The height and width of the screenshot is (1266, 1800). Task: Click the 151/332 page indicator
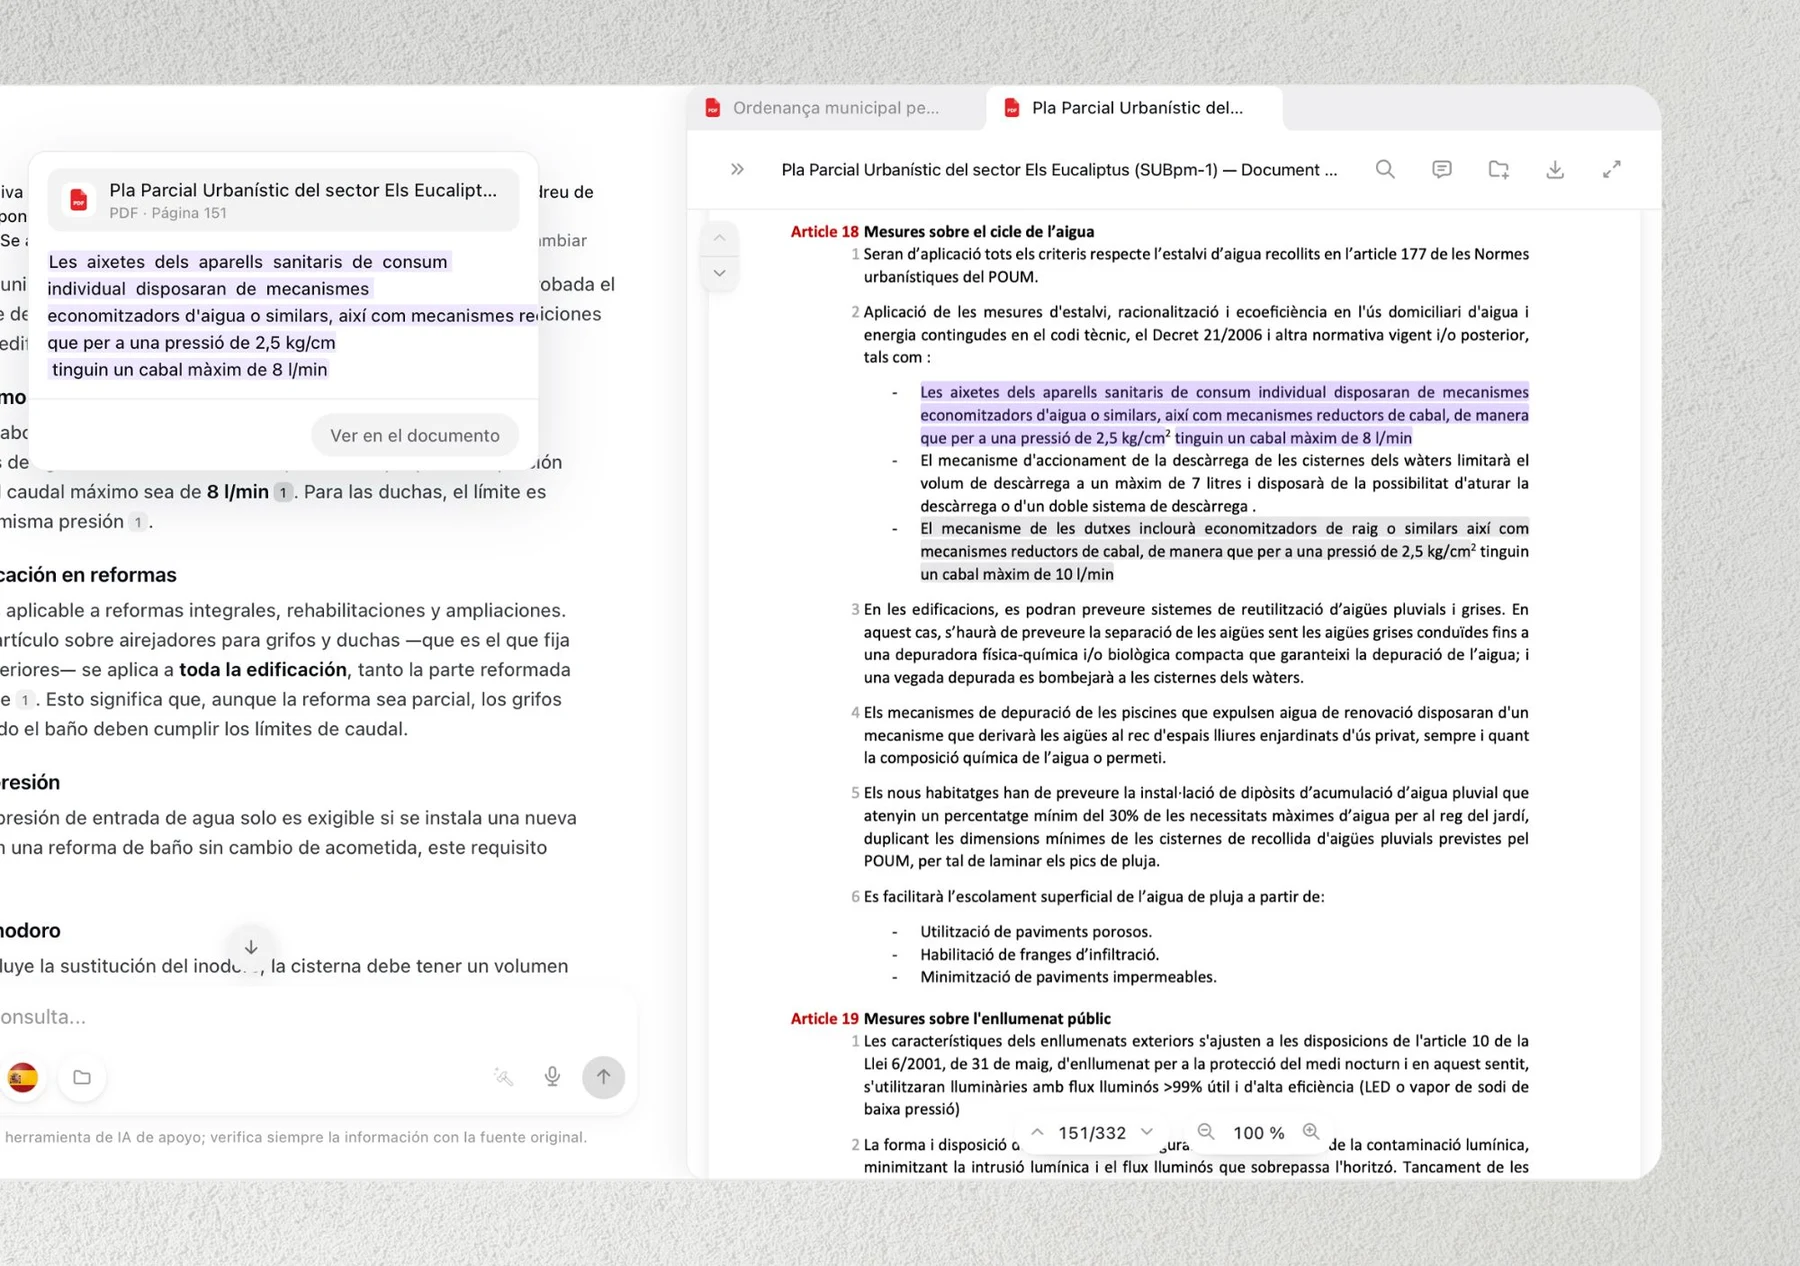1092,1132
